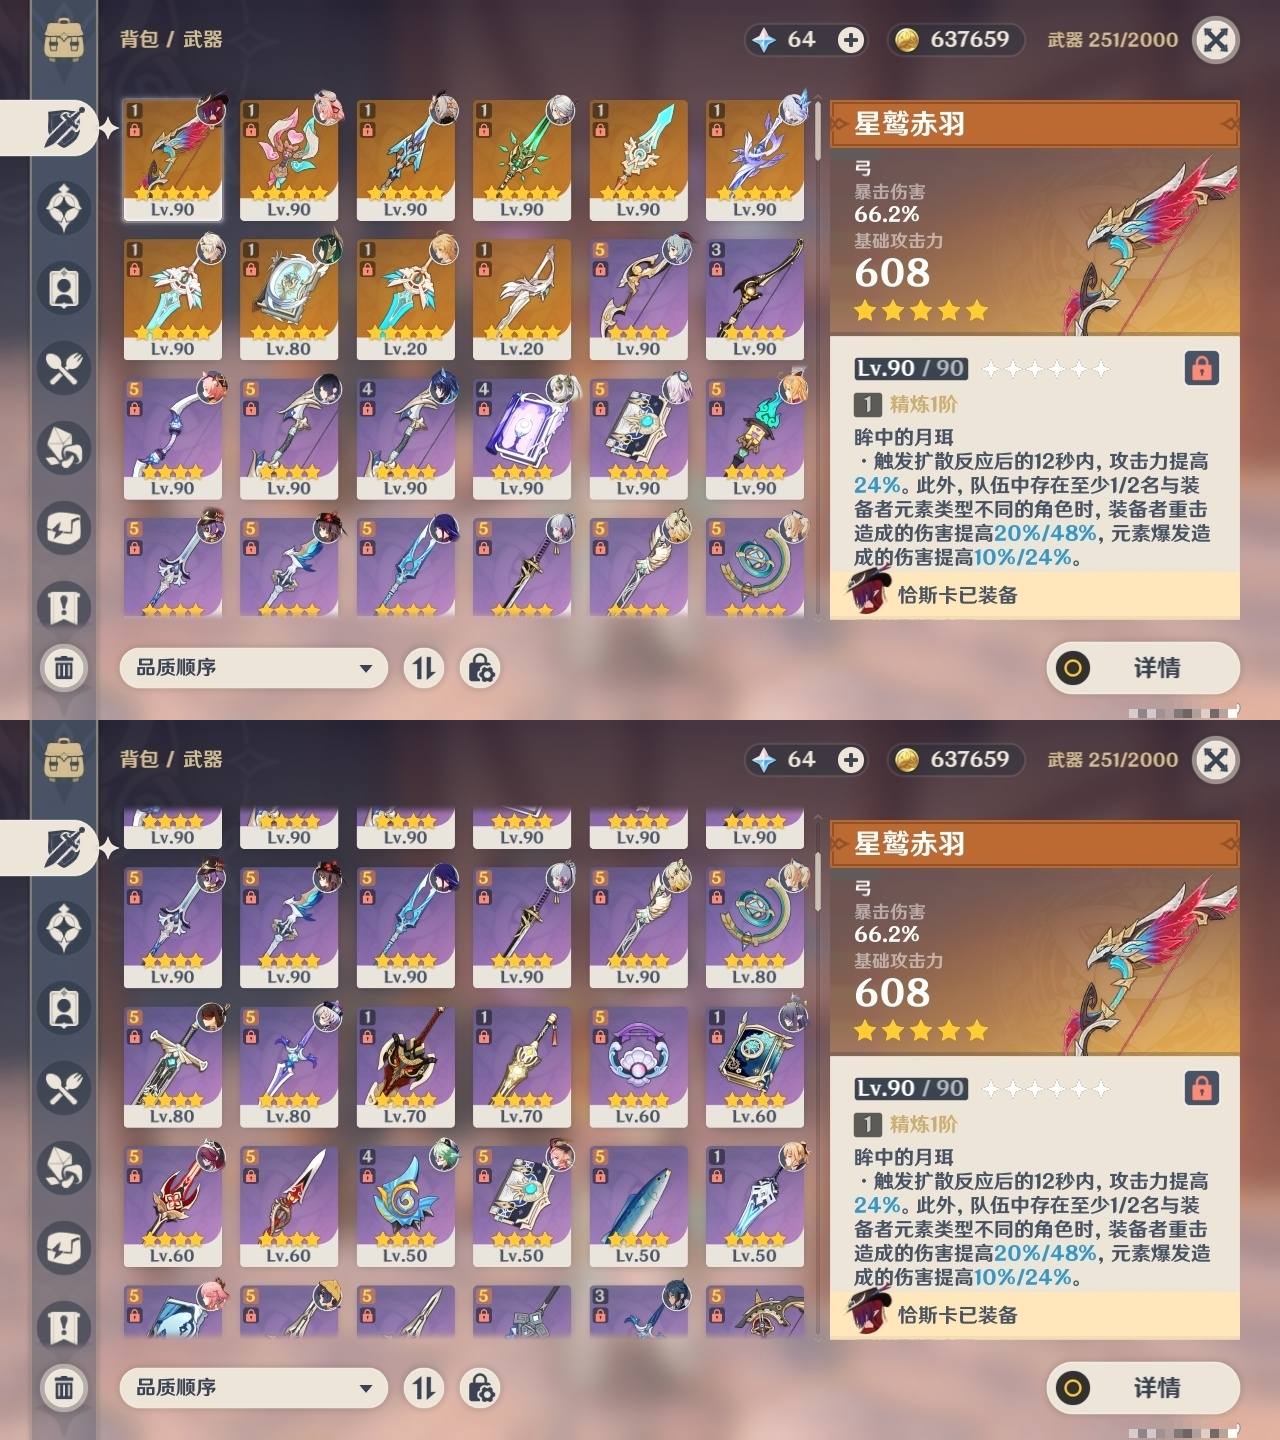Click the trash can discard icon in upper view
Screen dimensions: 1280x1440
pyautogui.click(x=64, y=667)
